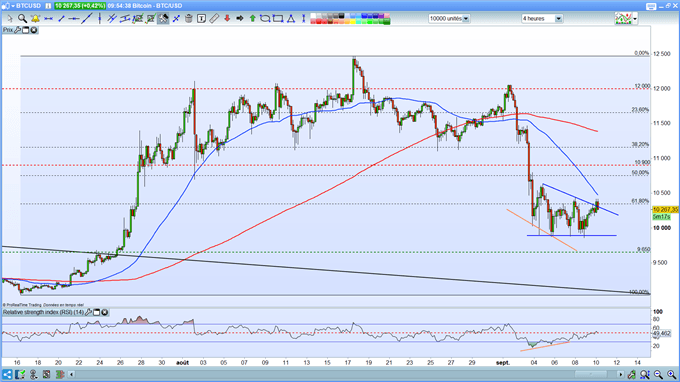Select the rectangle drawing tool

tap(278, 18)
